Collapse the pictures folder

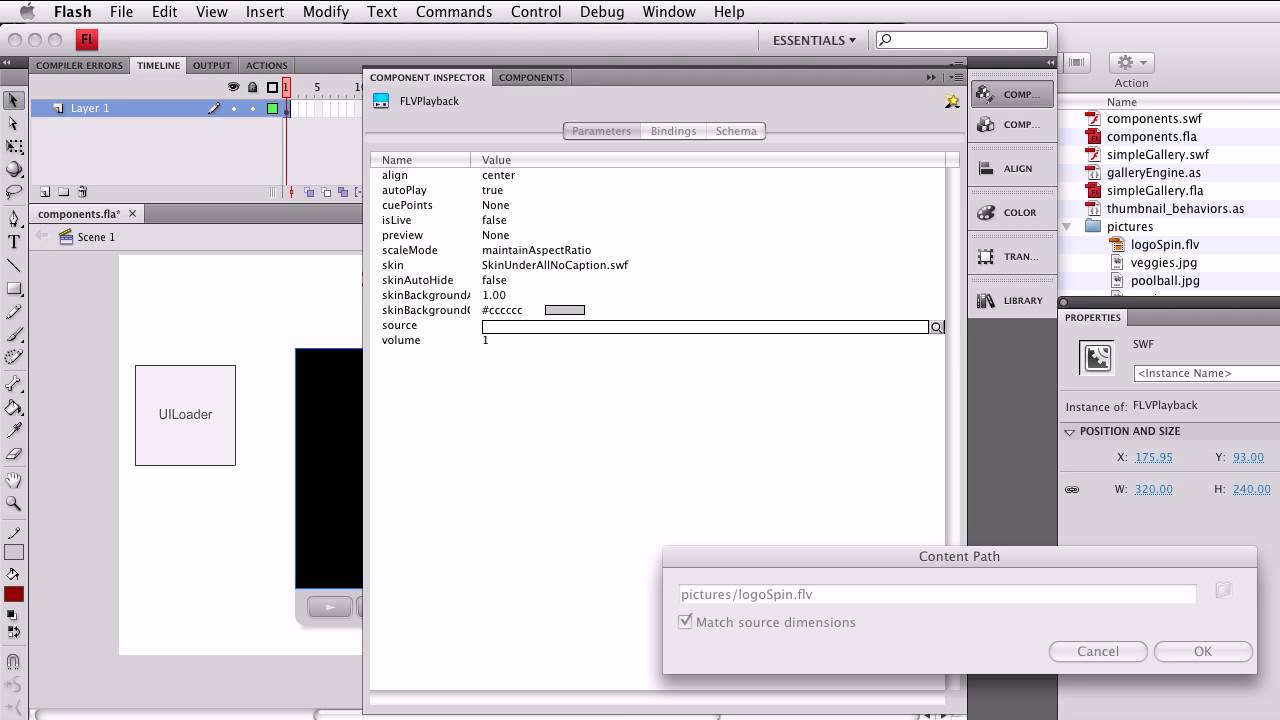click(x=1067, y=227)
